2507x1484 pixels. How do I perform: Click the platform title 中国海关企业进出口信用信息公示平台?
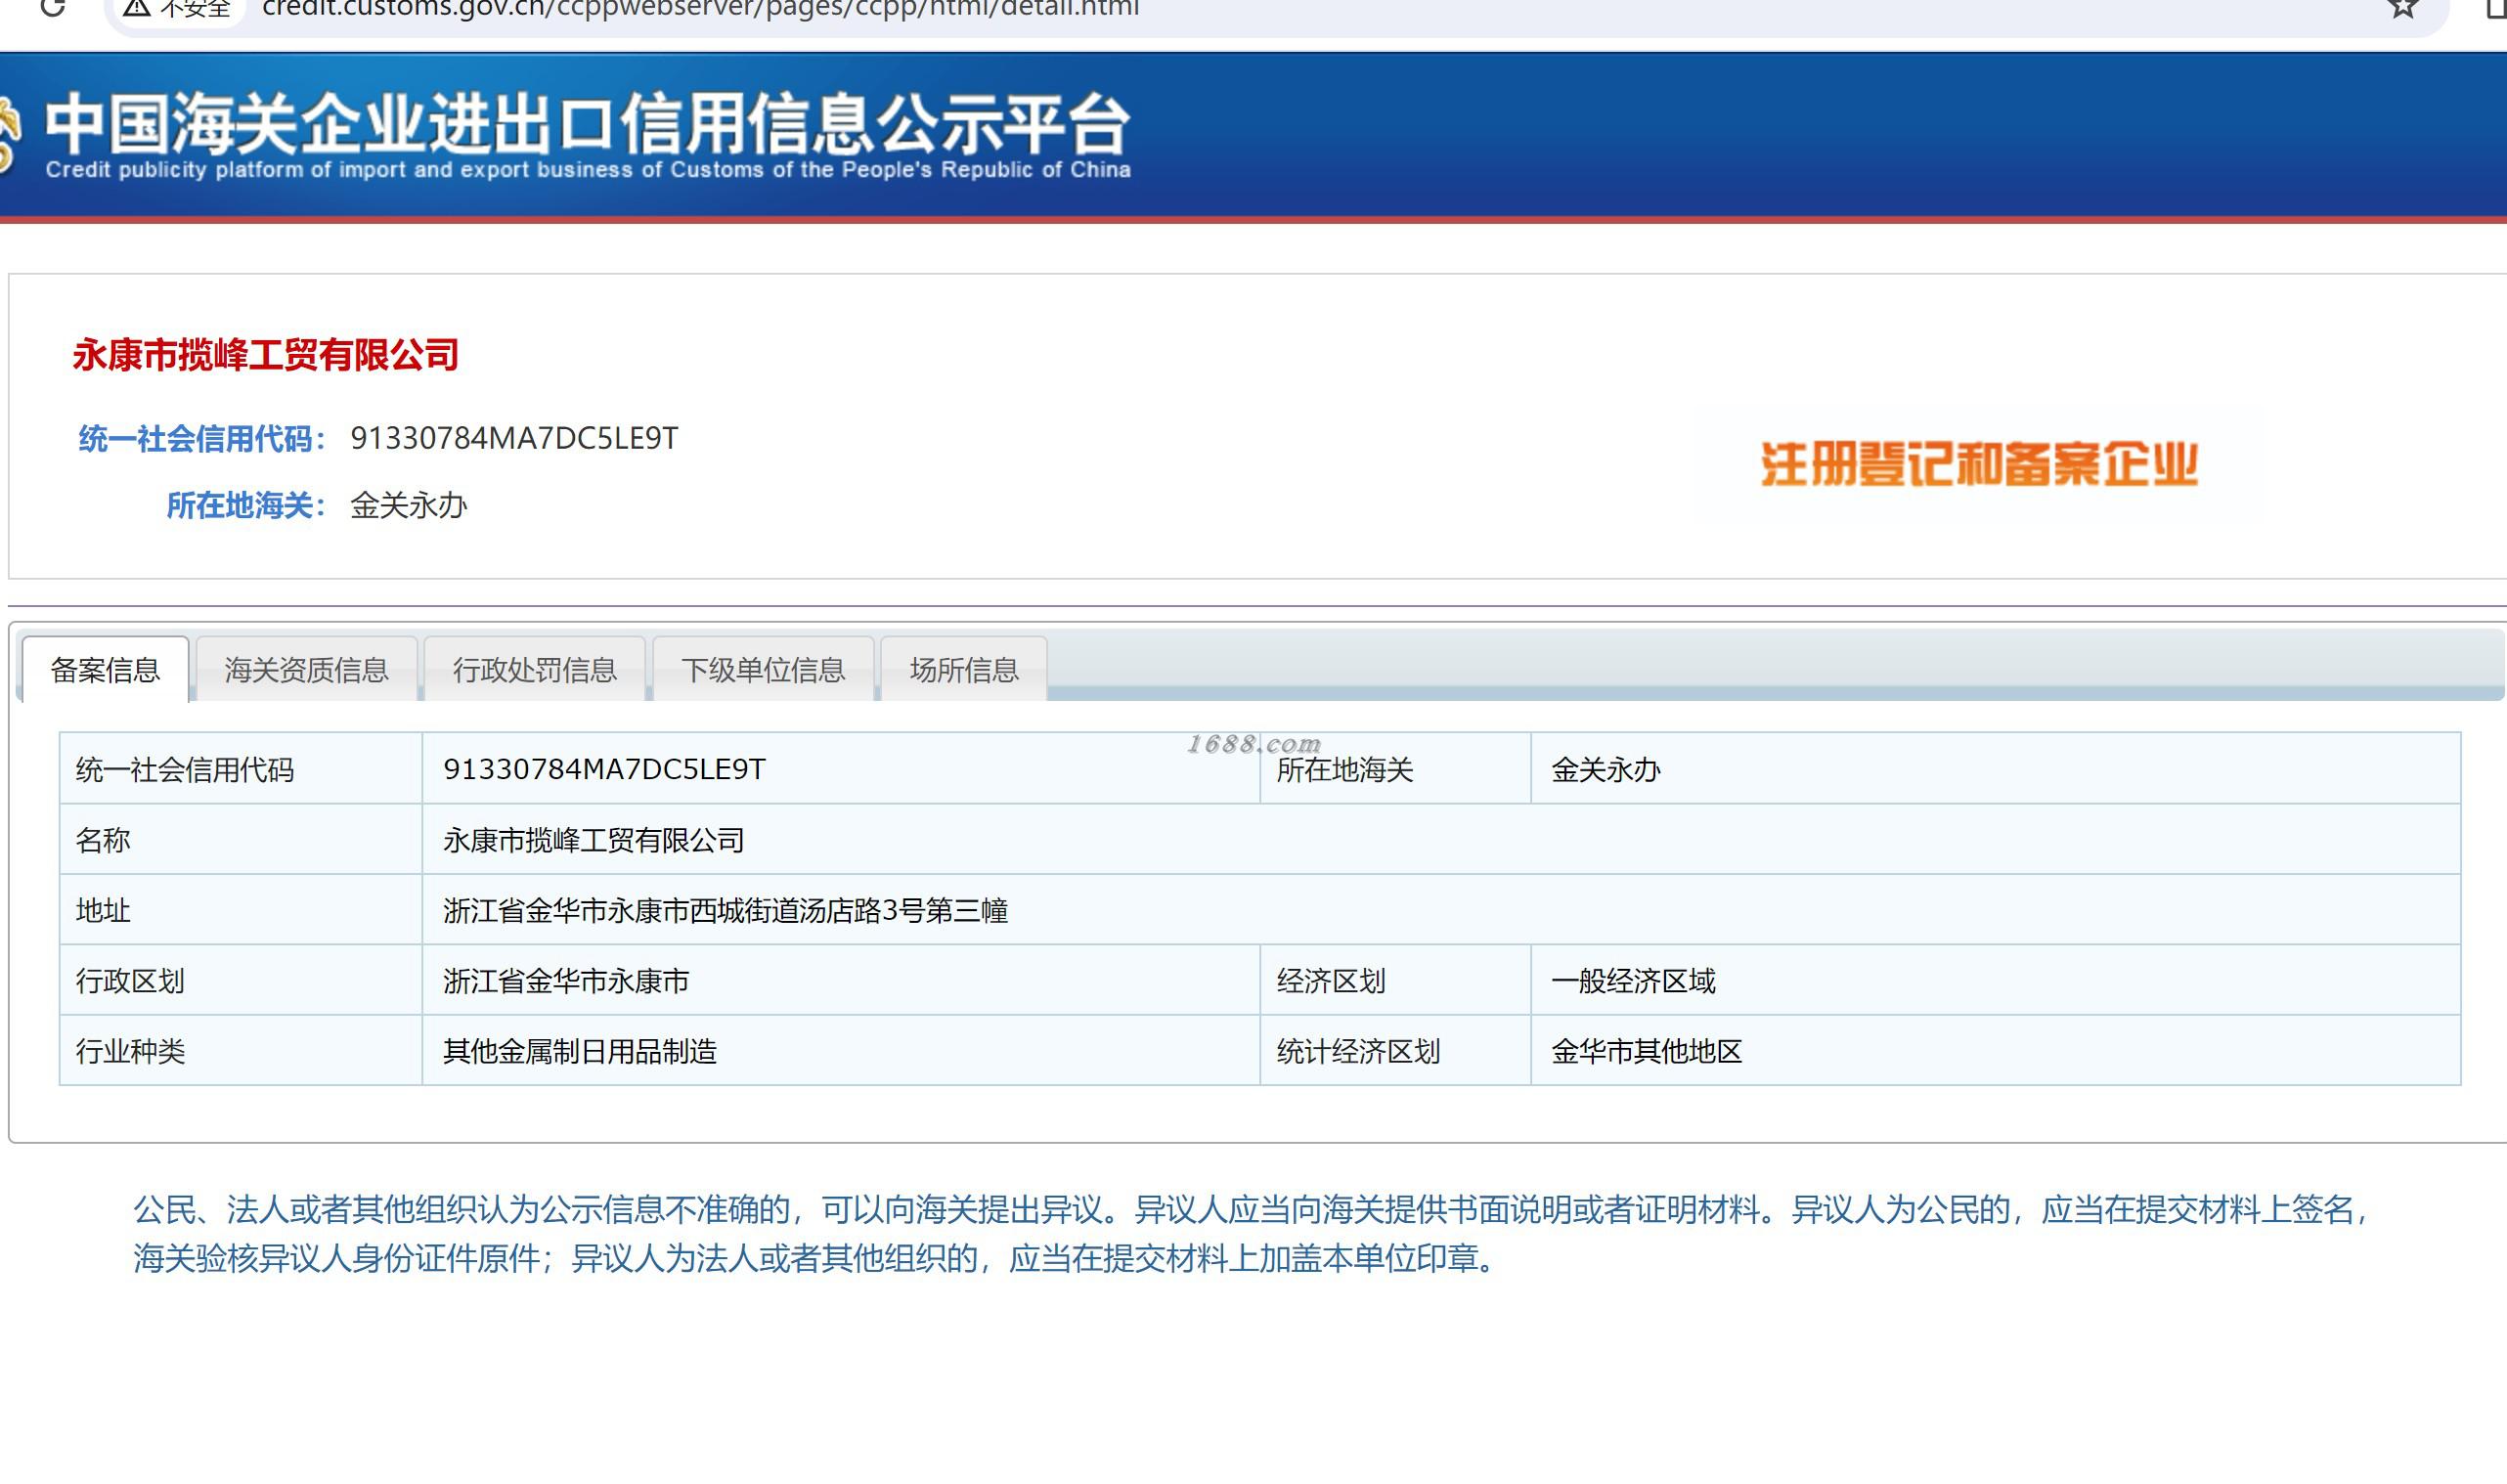click(x=588, y=124)
